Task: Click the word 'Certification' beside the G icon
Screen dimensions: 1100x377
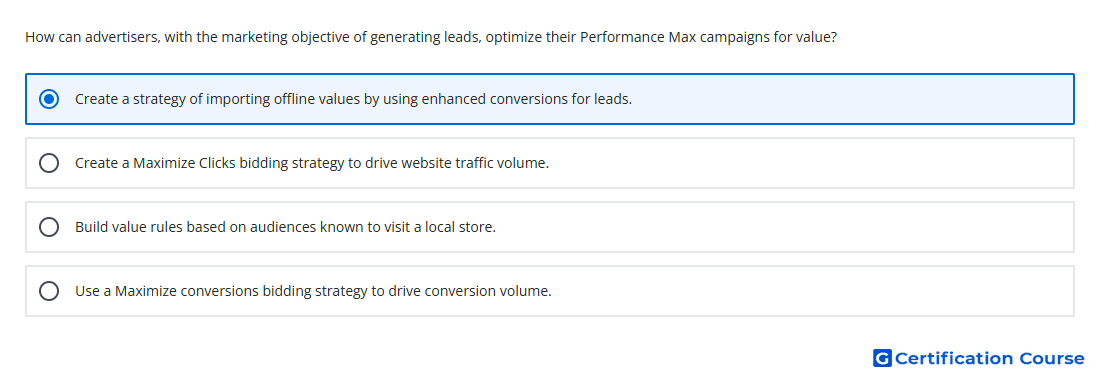Action: click(x=955, y=358)
